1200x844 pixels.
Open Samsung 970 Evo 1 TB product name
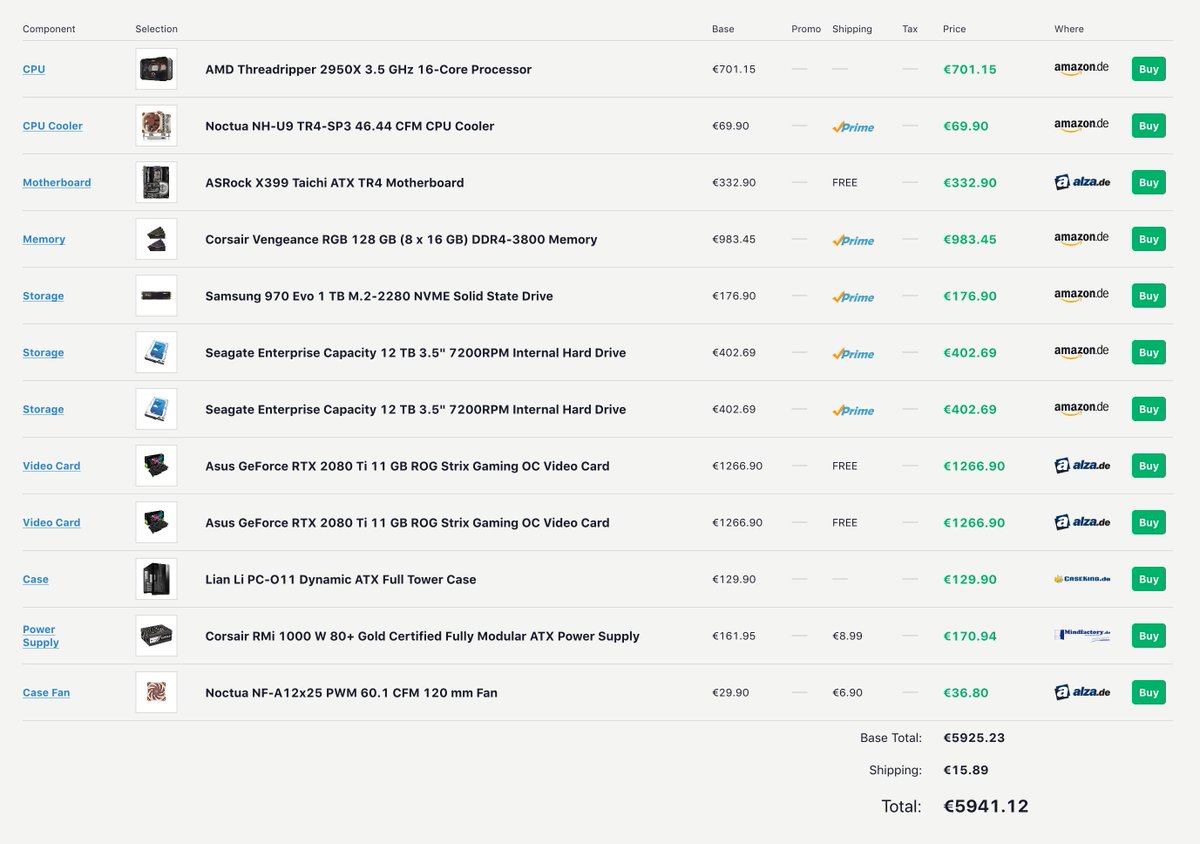(379, 296)
